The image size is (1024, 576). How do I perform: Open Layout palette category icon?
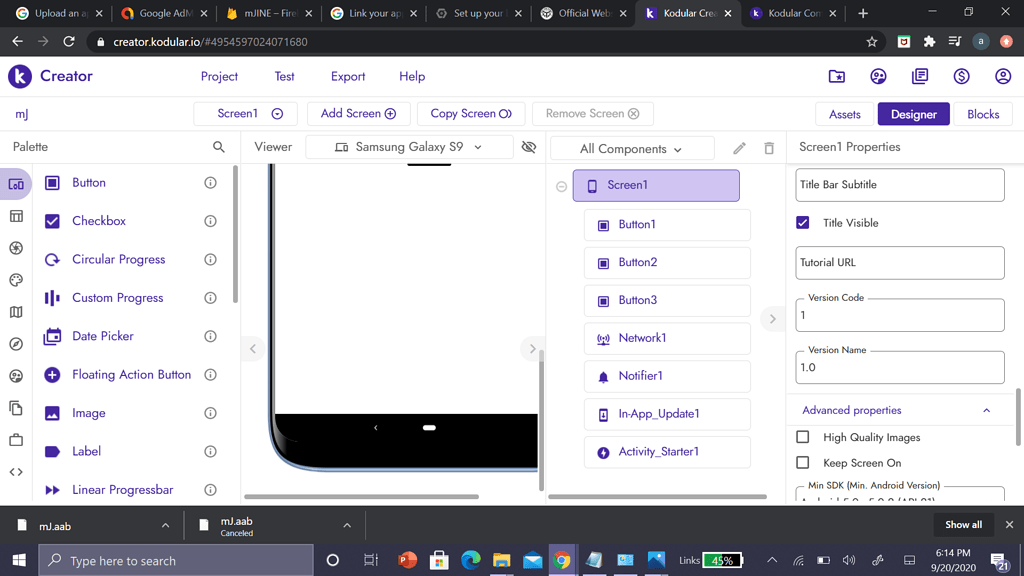click(16, 216)
